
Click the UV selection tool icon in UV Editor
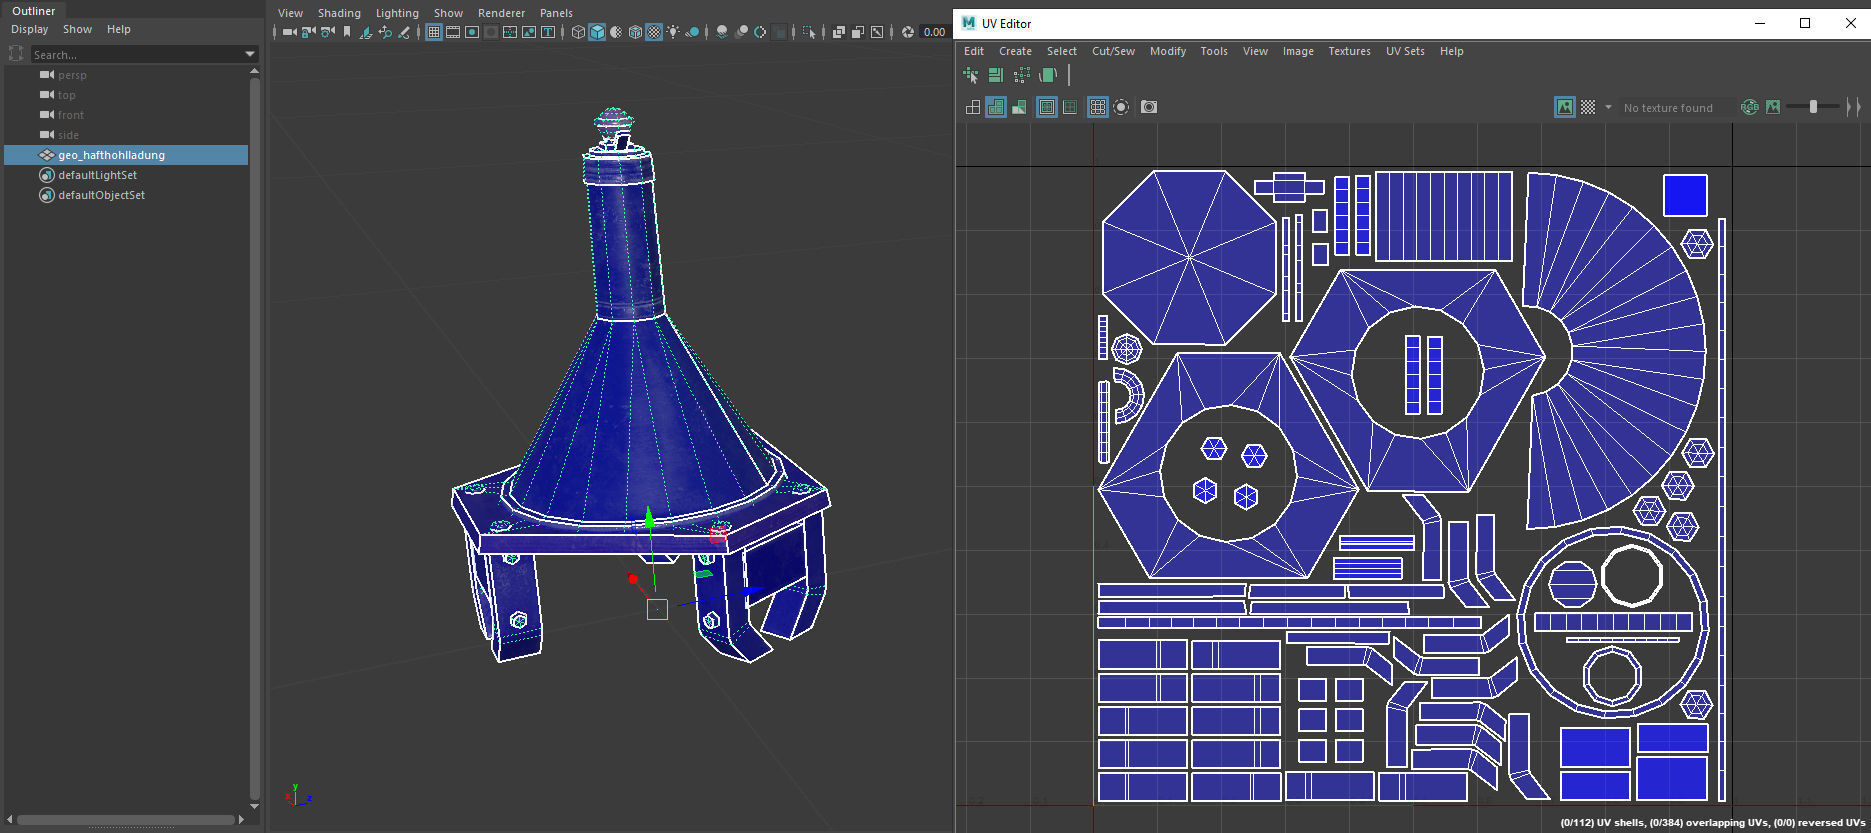[x=971, y=75]
